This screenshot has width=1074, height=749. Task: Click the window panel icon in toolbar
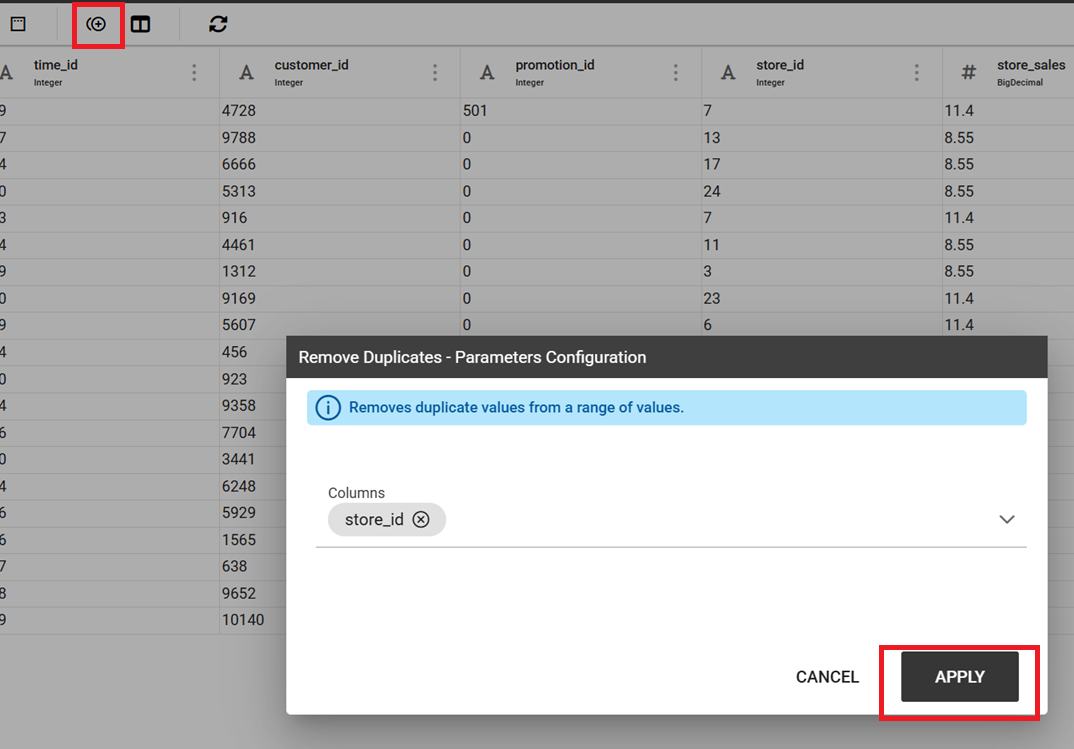[x=18, y=25]
